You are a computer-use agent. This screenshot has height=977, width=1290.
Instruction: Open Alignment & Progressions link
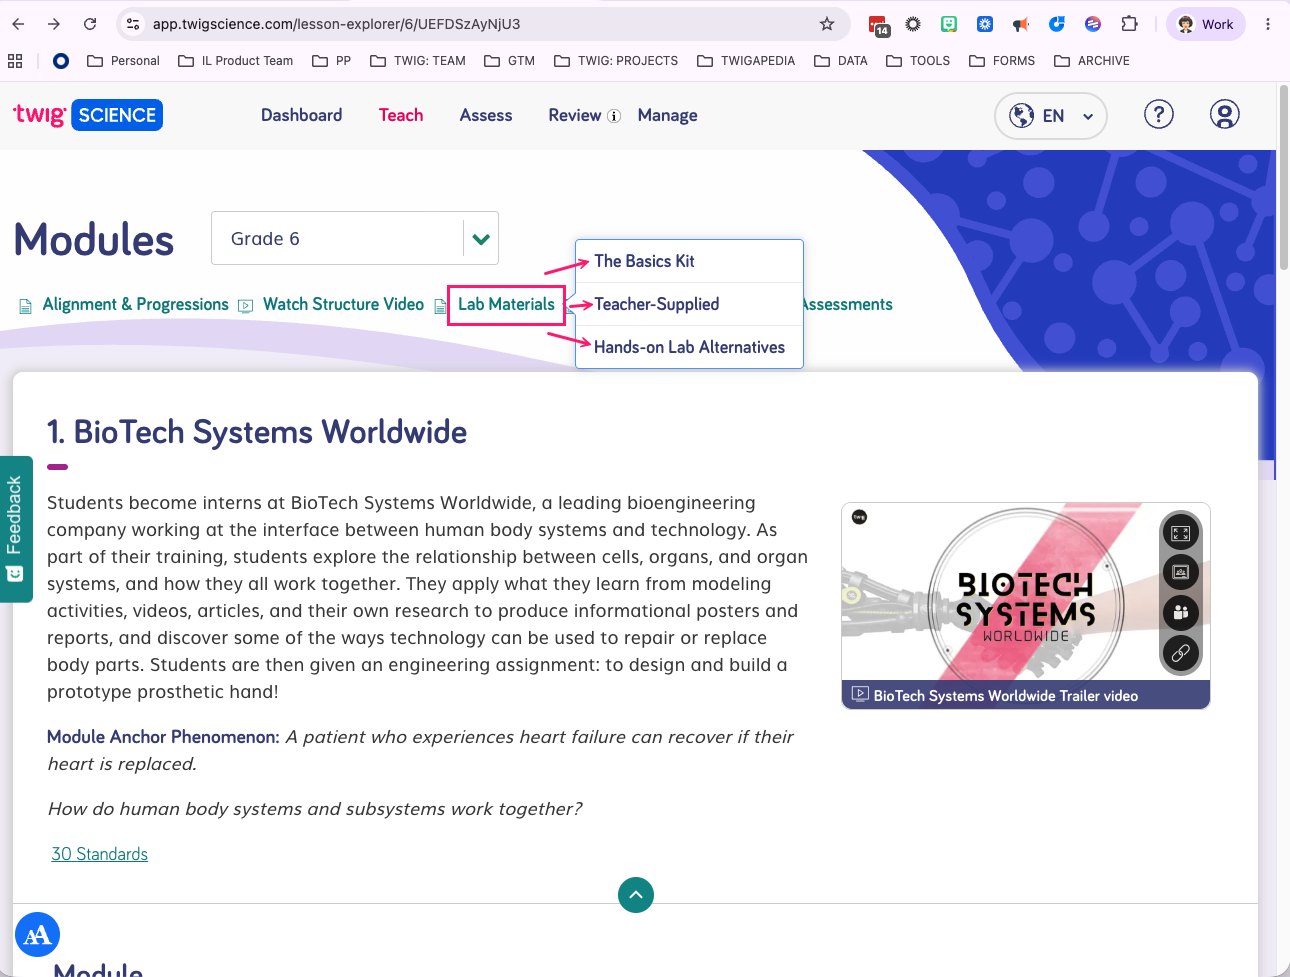click(135, 304)
